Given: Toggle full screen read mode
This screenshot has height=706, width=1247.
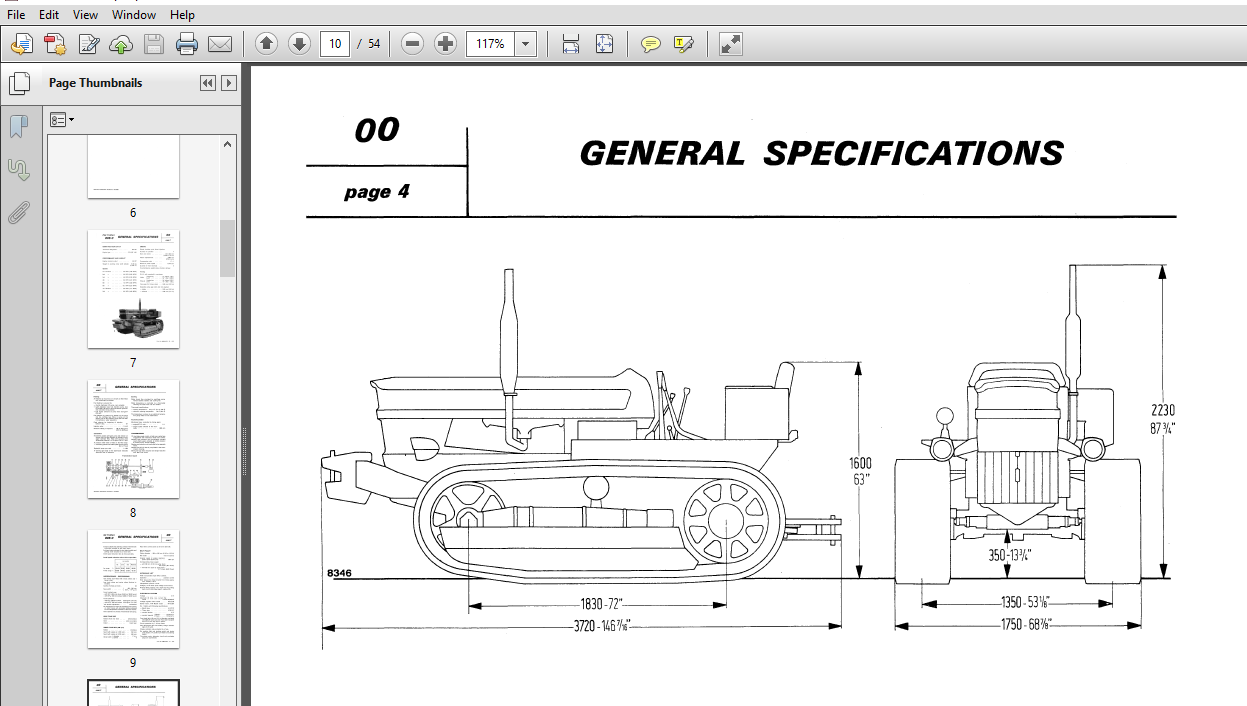Looking at the screenshot, I should 731,44.
